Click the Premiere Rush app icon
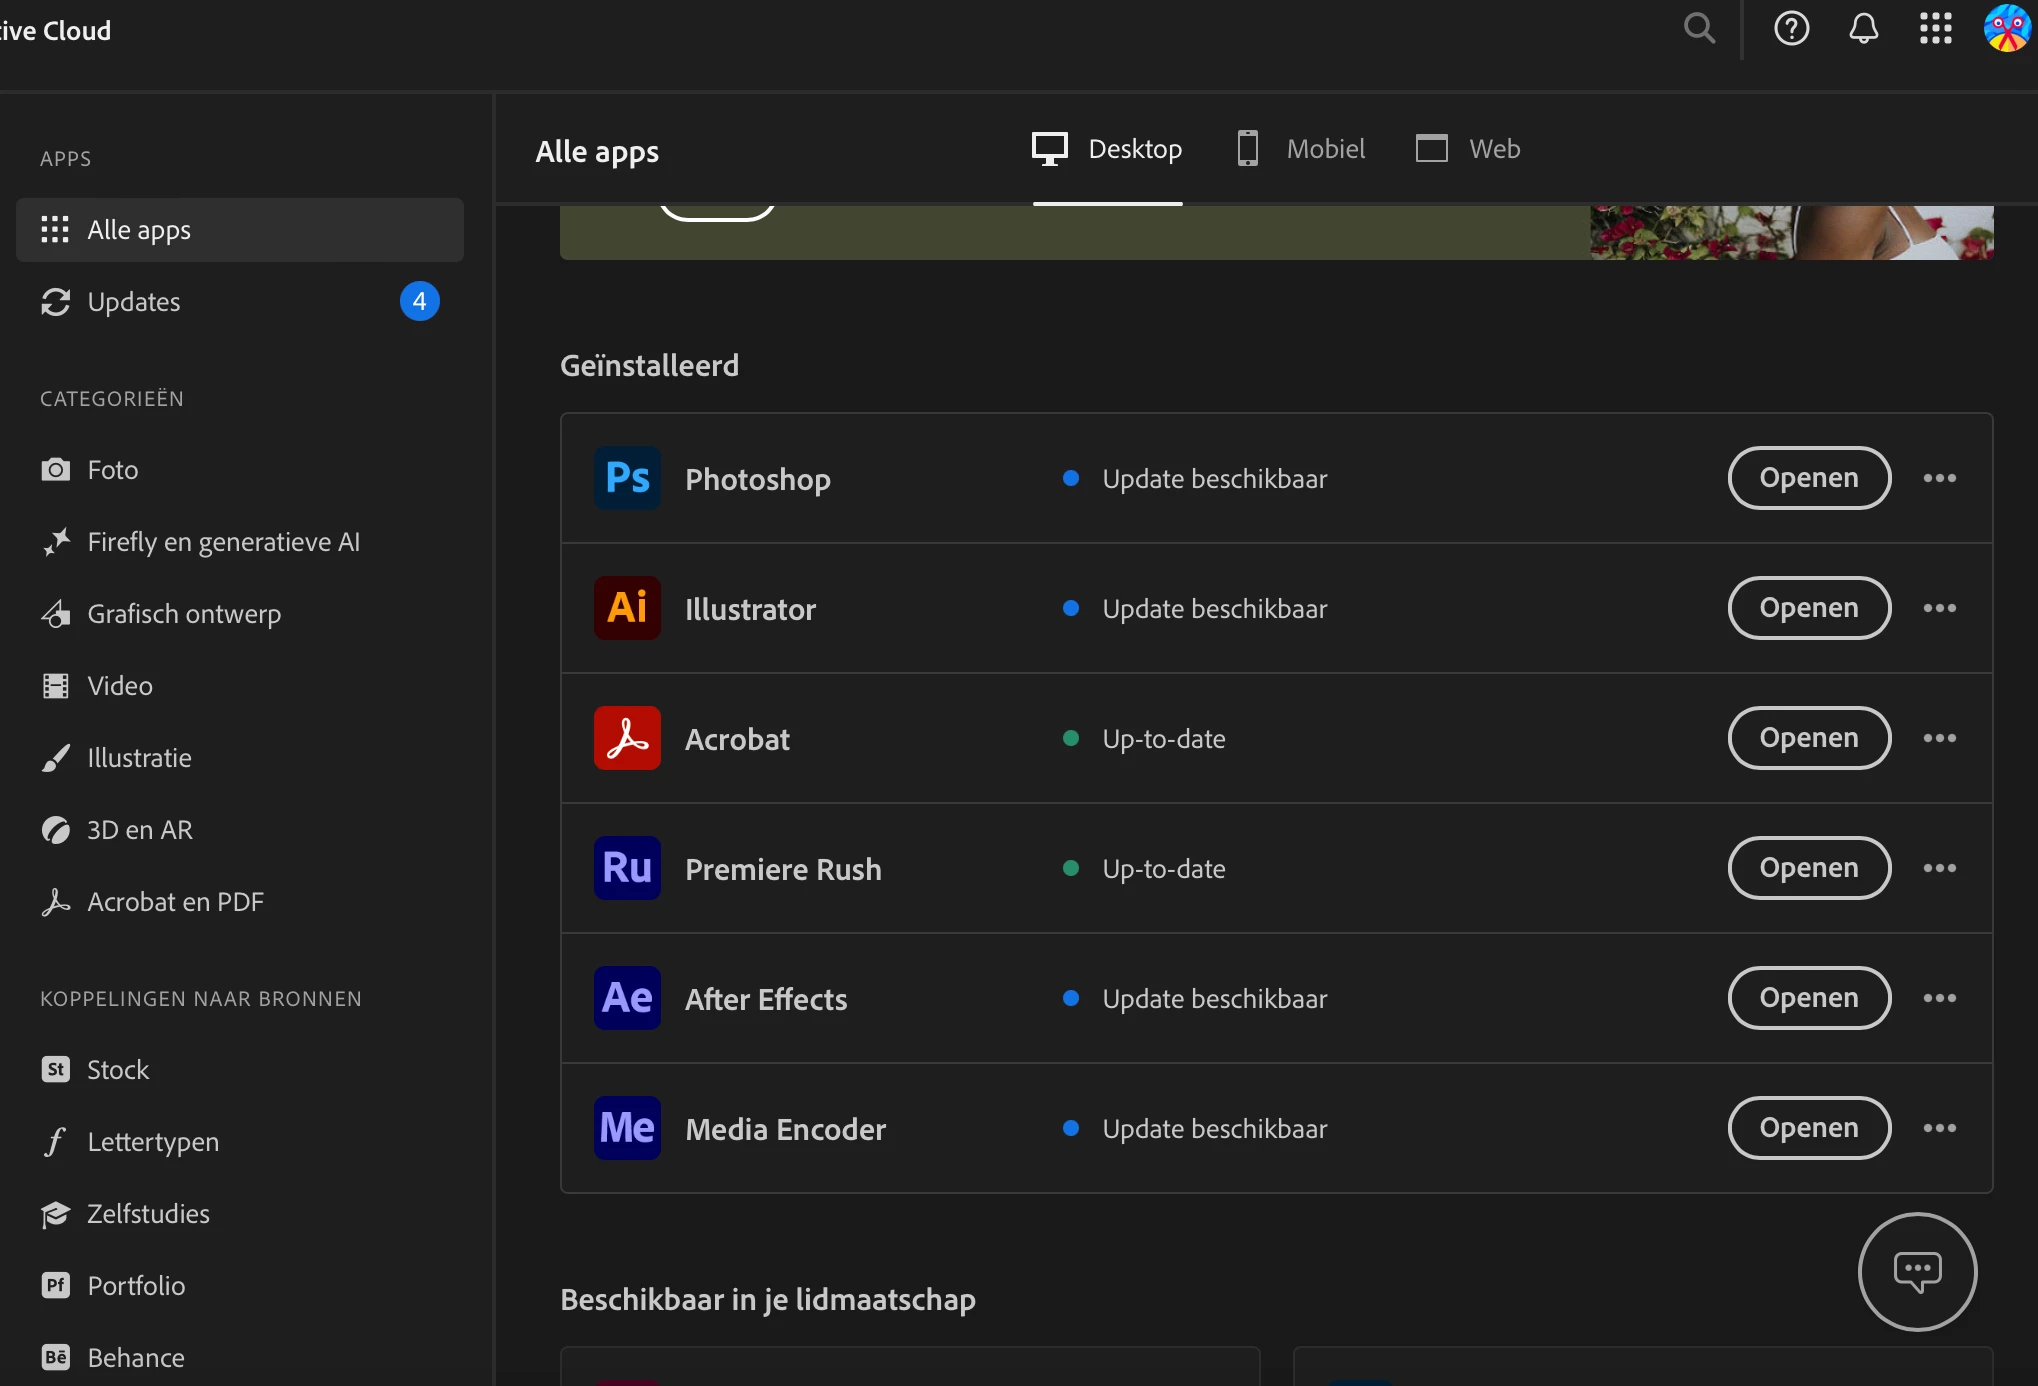The height and width of the screenshot is (1386, 2038). tap(627, 868)
